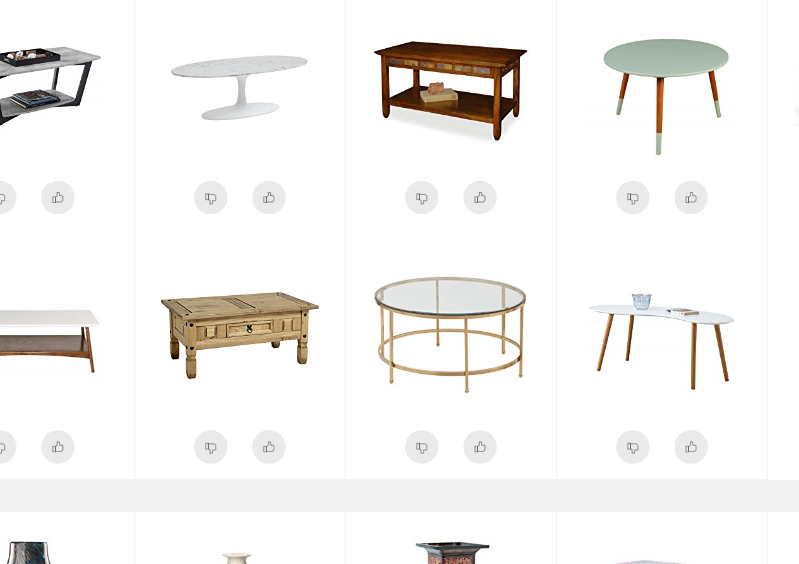Thumbs down the gold glass round table
The height and width of the screenshot is (564, 799).
(421, 447)
